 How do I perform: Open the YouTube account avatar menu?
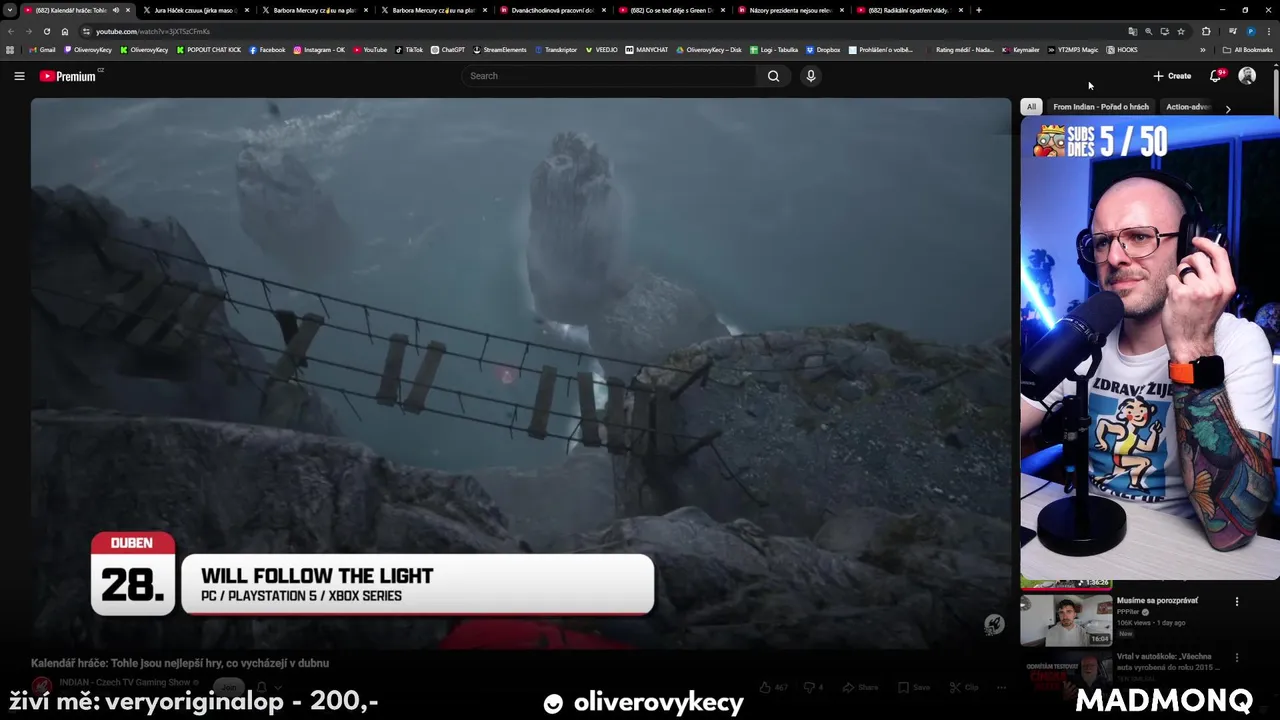[1247, 76]
